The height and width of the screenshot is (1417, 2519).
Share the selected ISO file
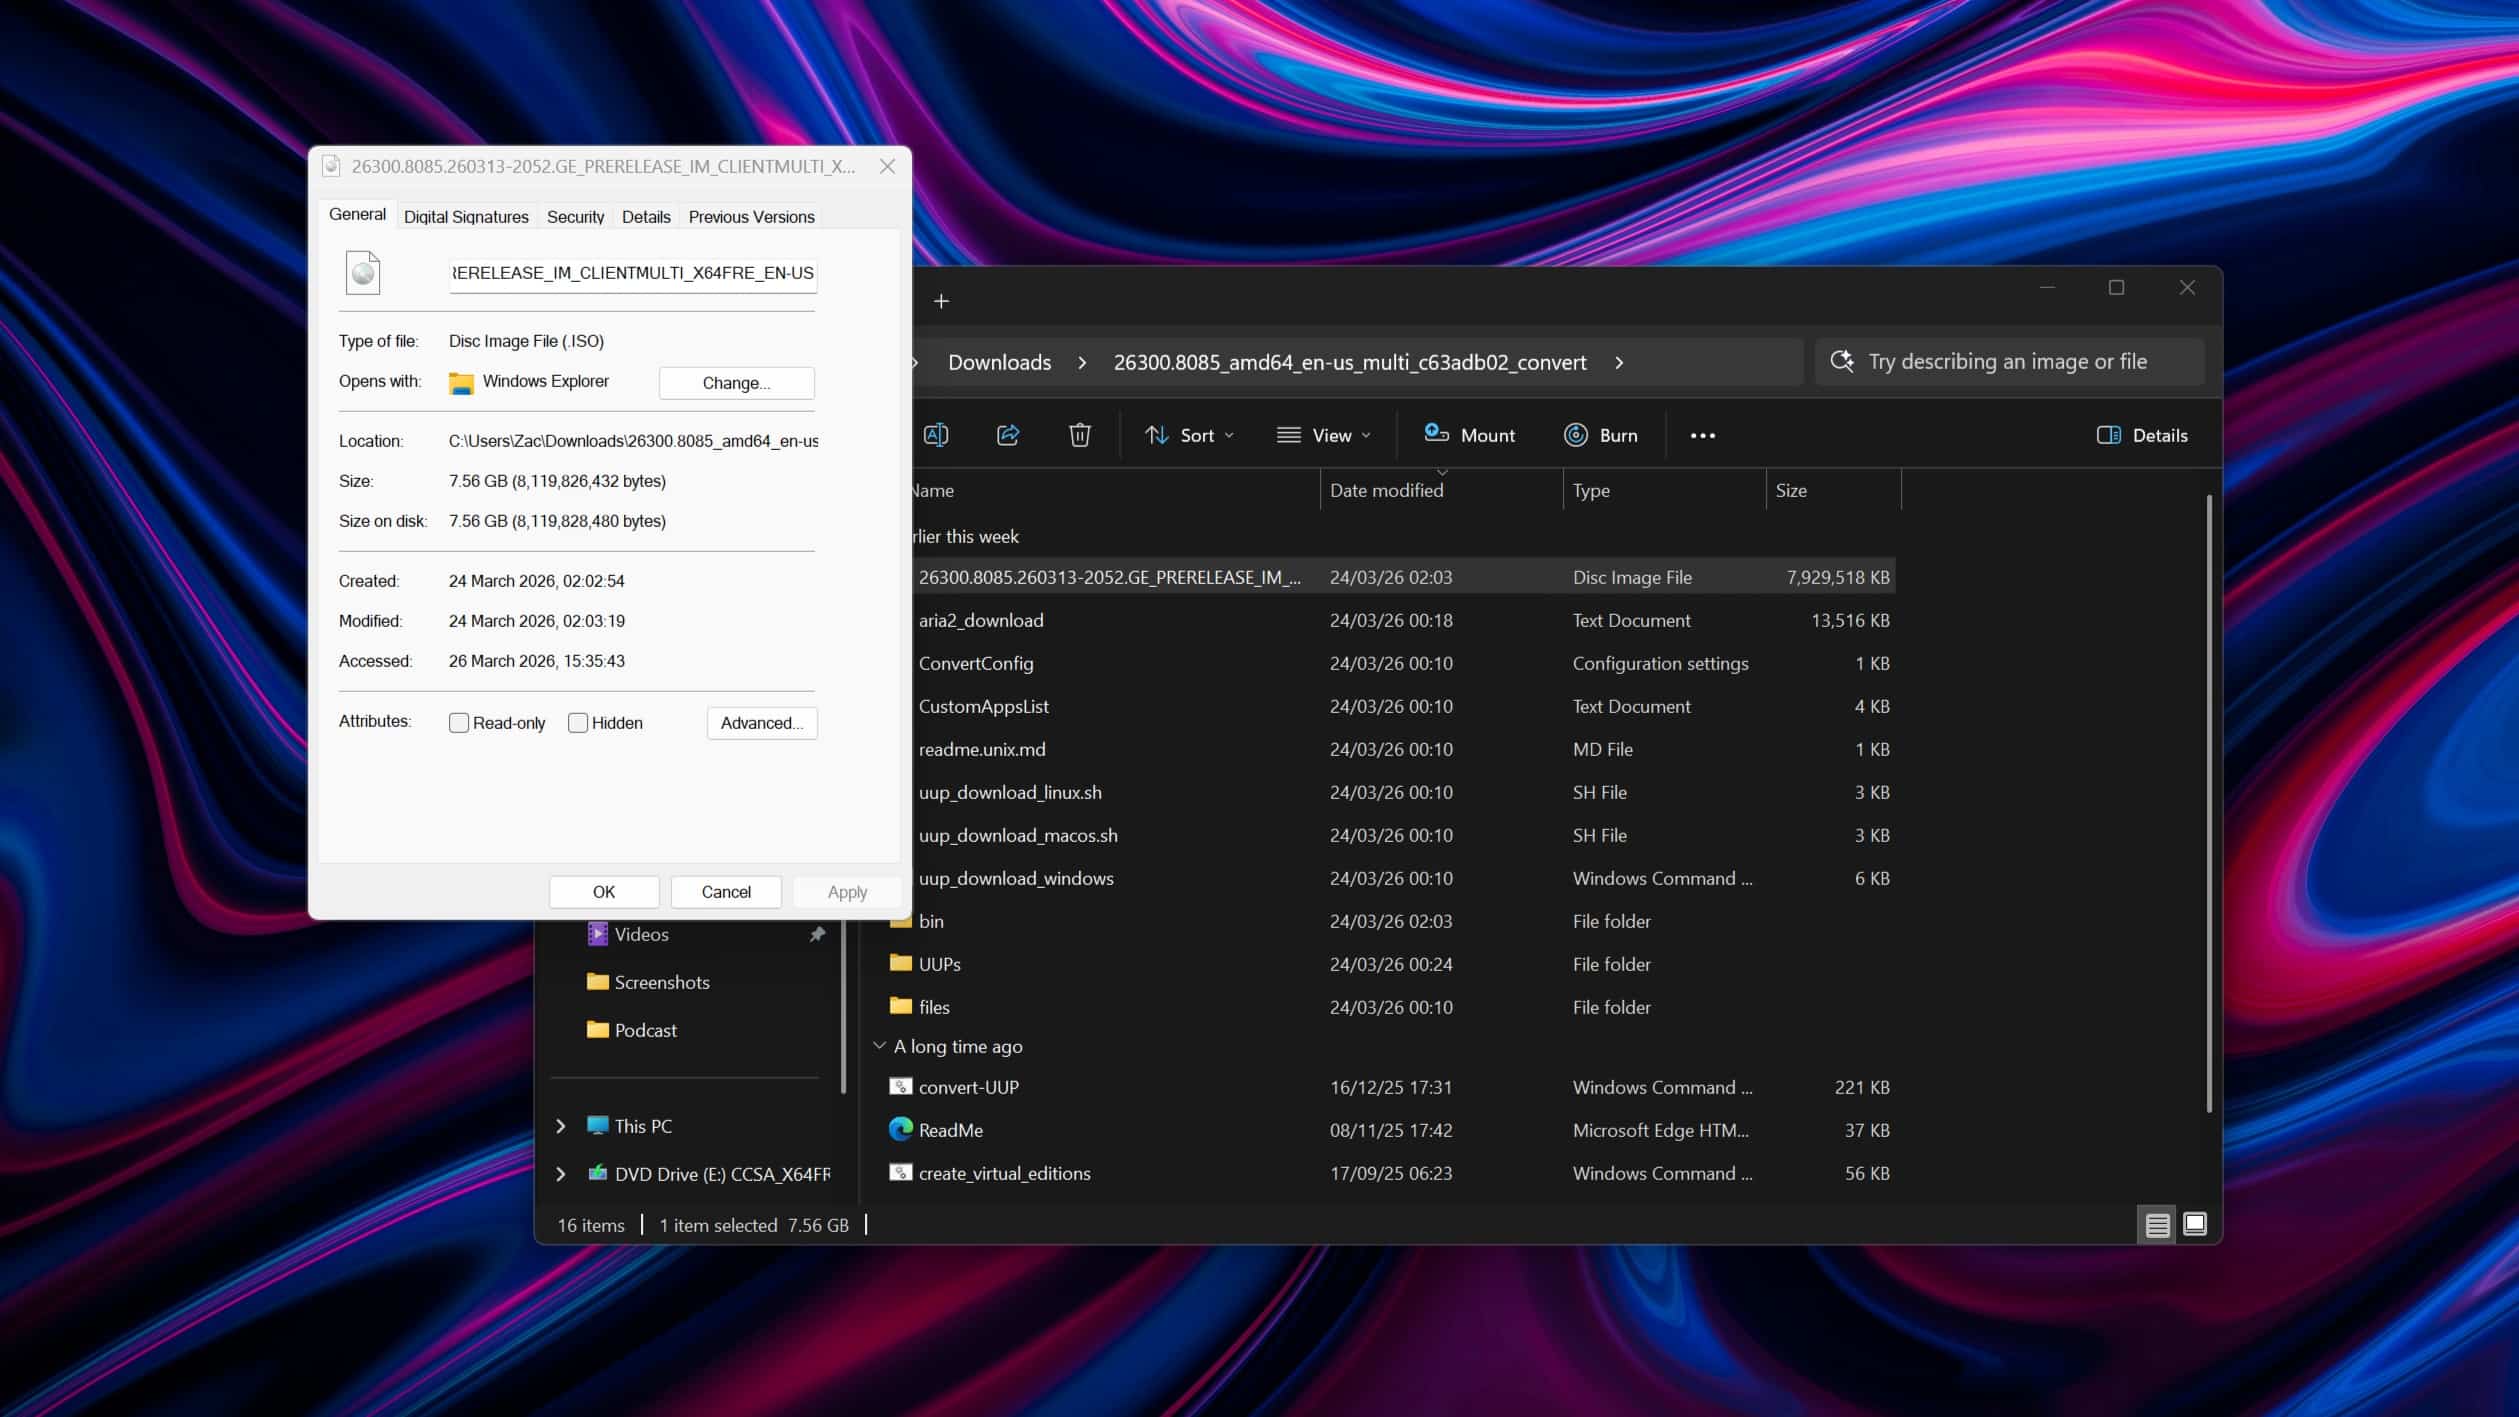pyautogui.click(x=1007, y=435)
